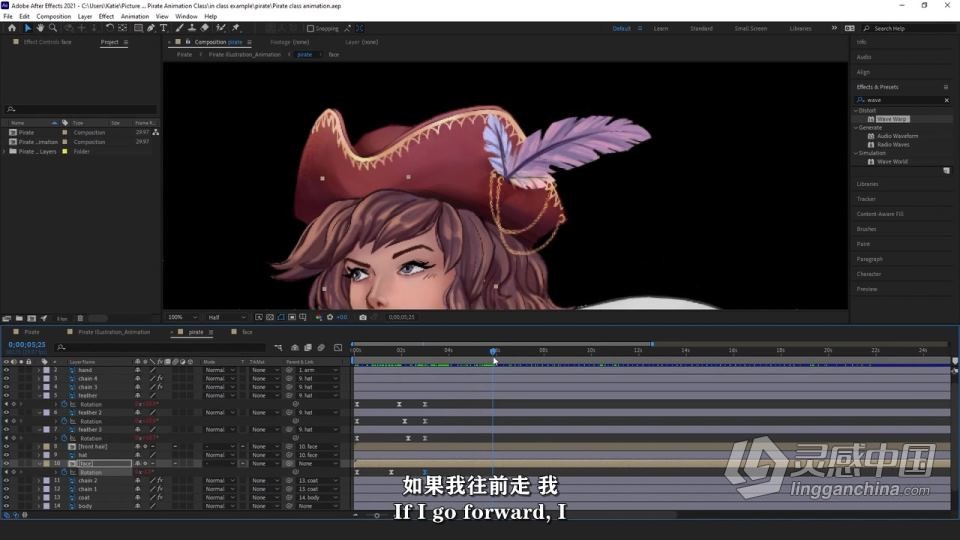Viewport: 960px width, 540px height.
Task: Select the Rotation tool
Action: click(110, 28)
